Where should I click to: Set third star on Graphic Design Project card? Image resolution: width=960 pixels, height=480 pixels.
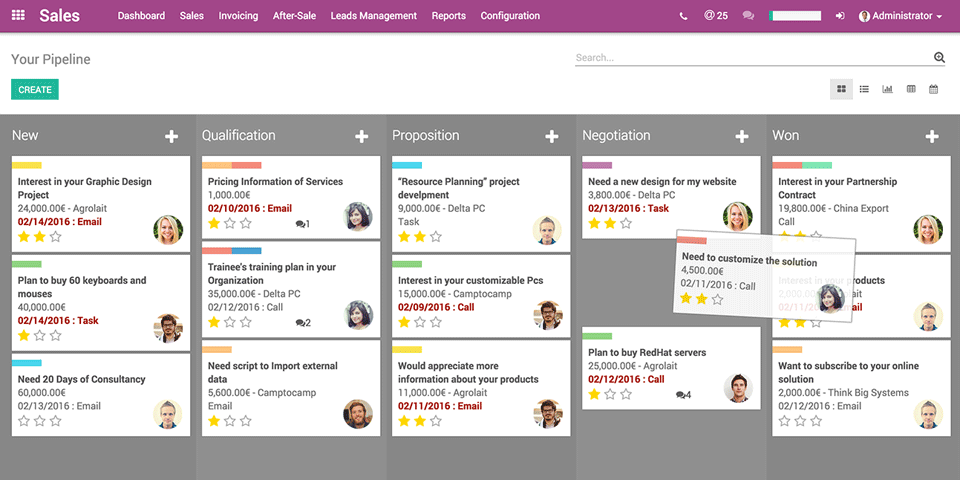(56, 237)
